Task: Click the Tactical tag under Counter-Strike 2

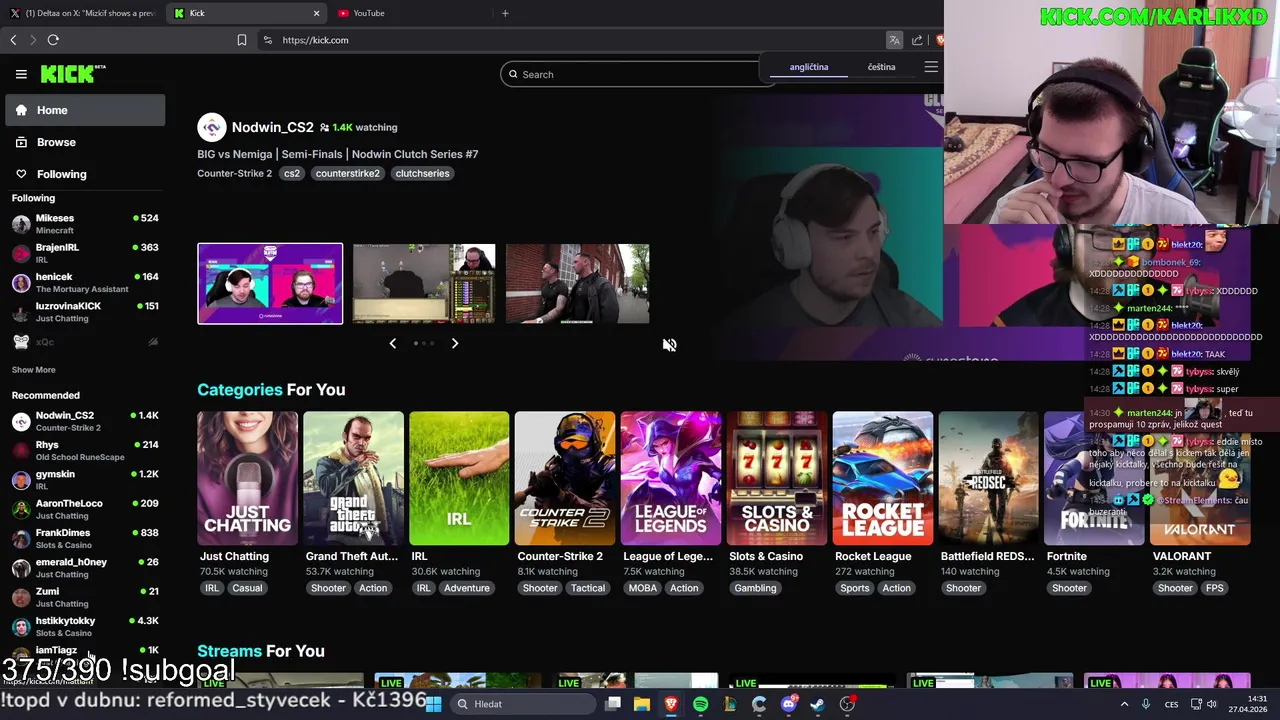Action: (x=588, y=588)
